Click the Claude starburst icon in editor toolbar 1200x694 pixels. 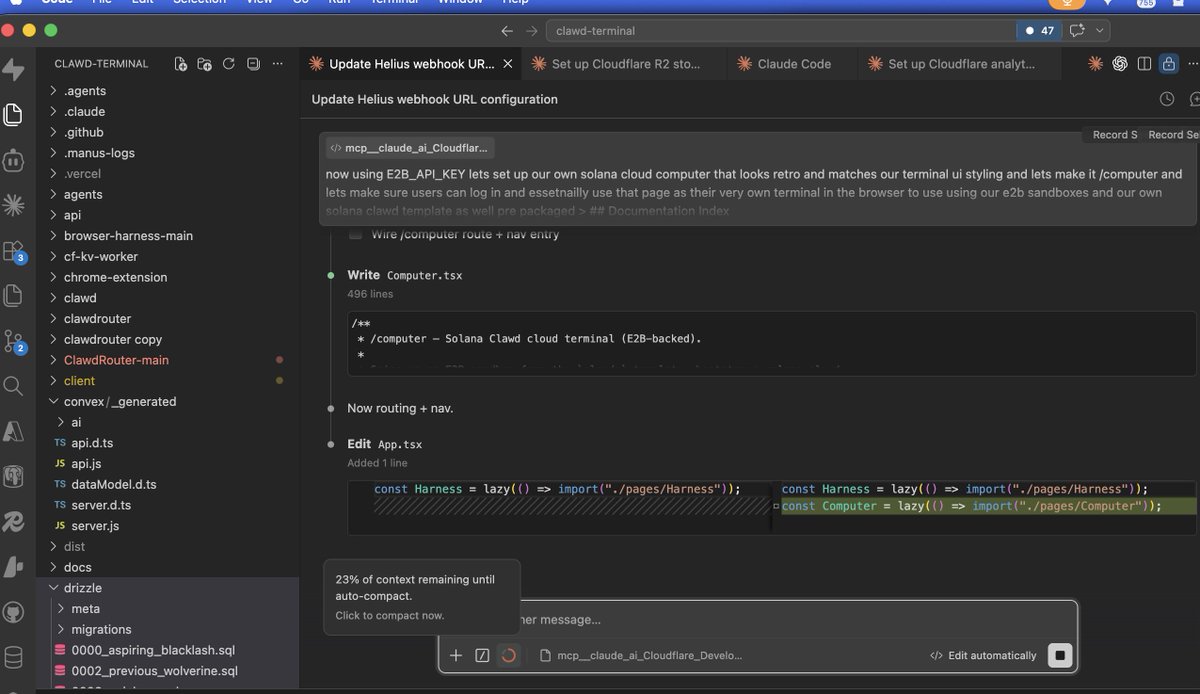[x=1095, y=64]
